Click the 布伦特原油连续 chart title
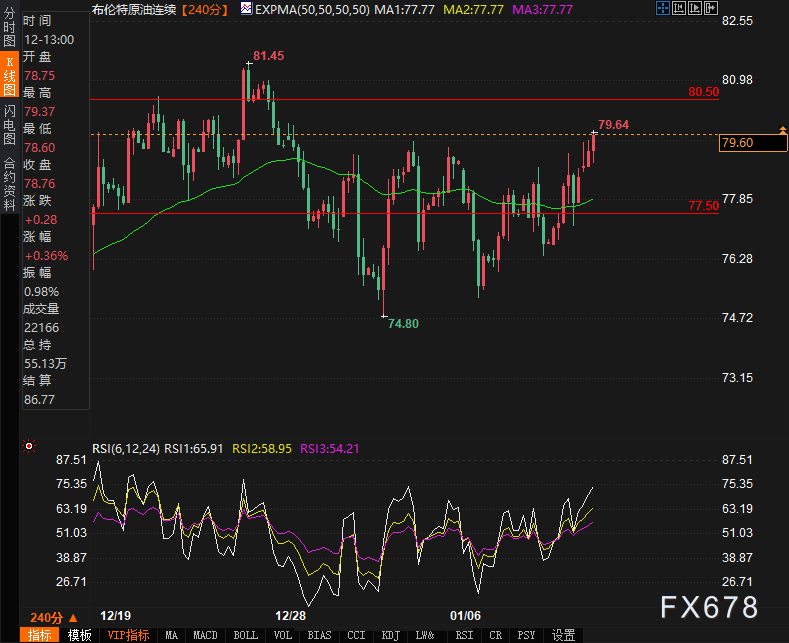The image size is (789, 643). pyautogui.click(x=134, y=10)
